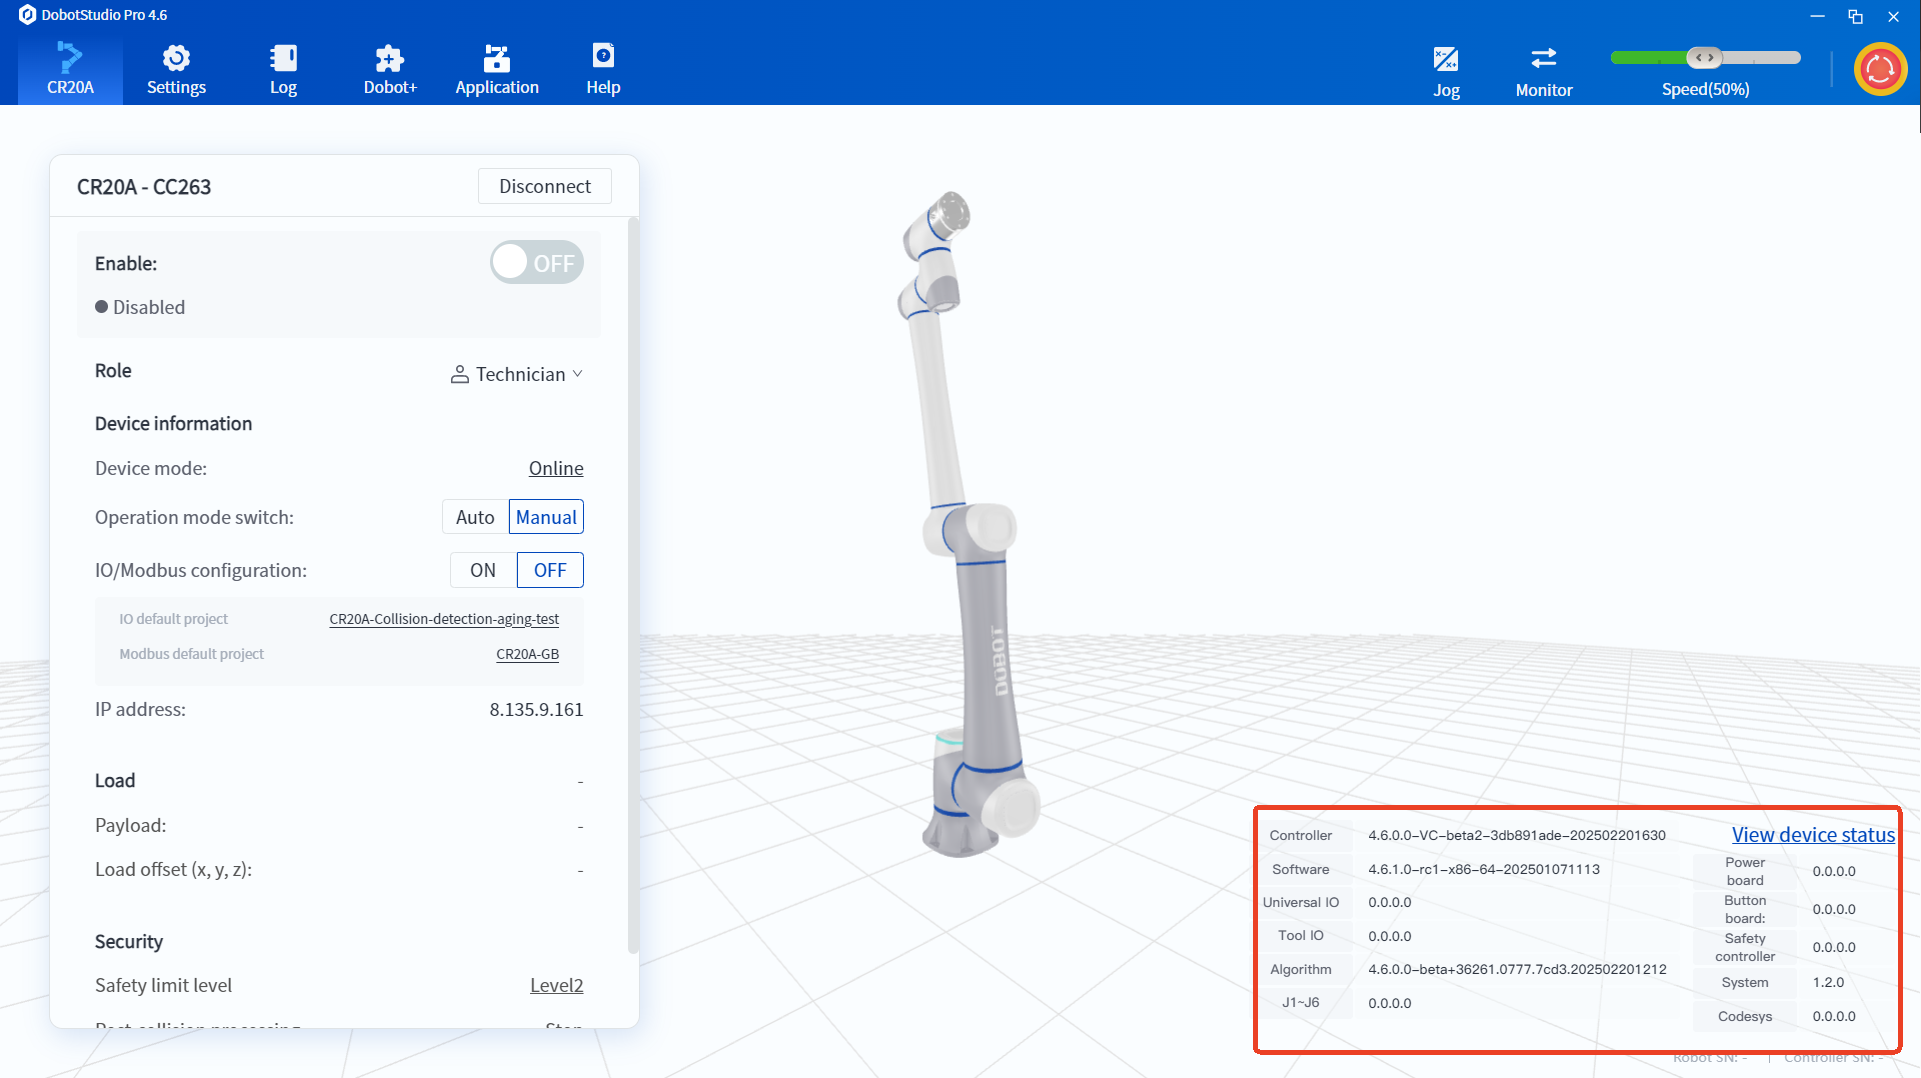Switch operation mode to Auto
Image resolution: width=1921 pixels, height=1078 pixels.
[475, 517]
